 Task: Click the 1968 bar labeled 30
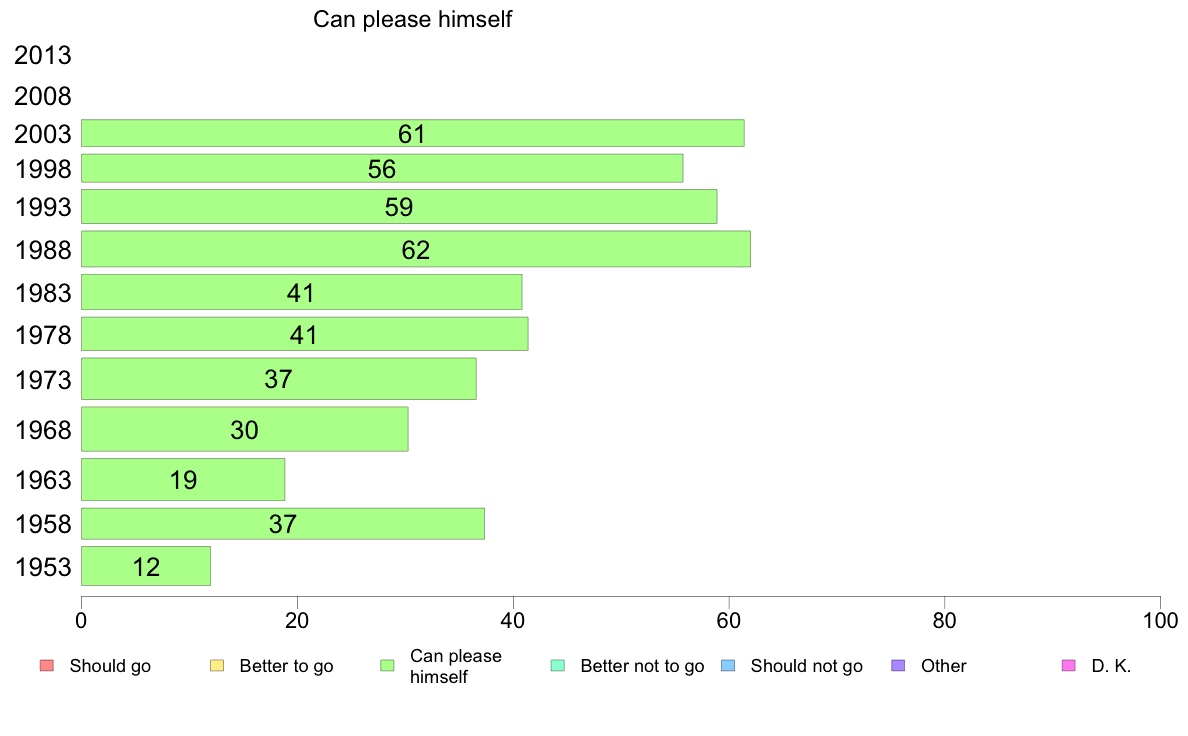[x=245, y=430]
